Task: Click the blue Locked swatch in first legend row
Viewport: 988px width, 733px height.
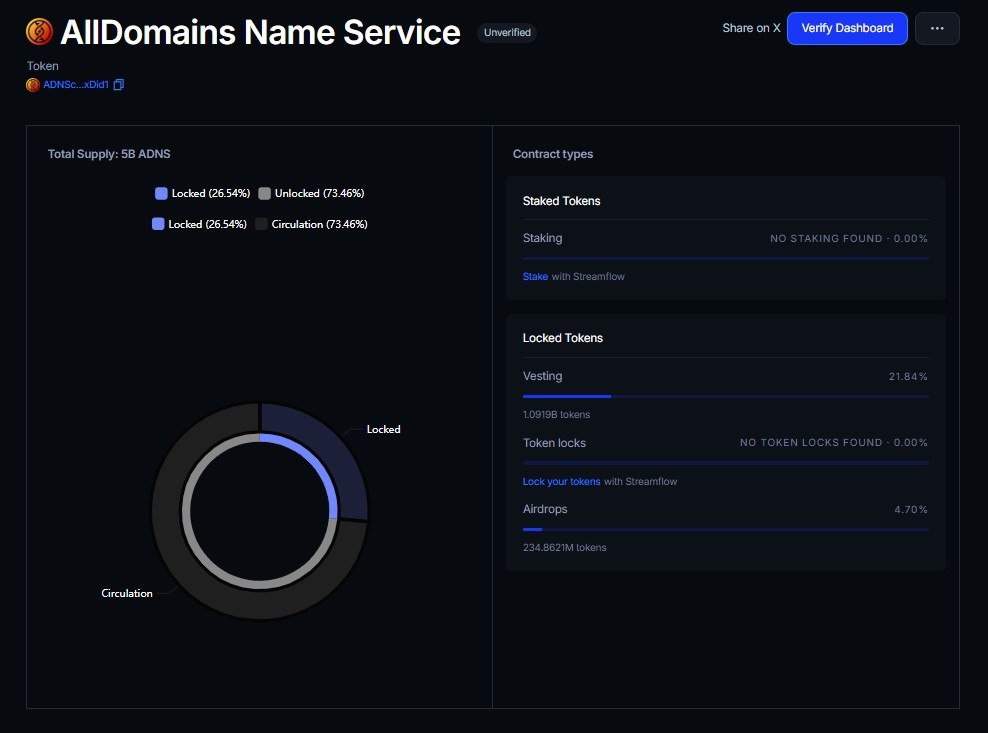Action: [161, 193]
